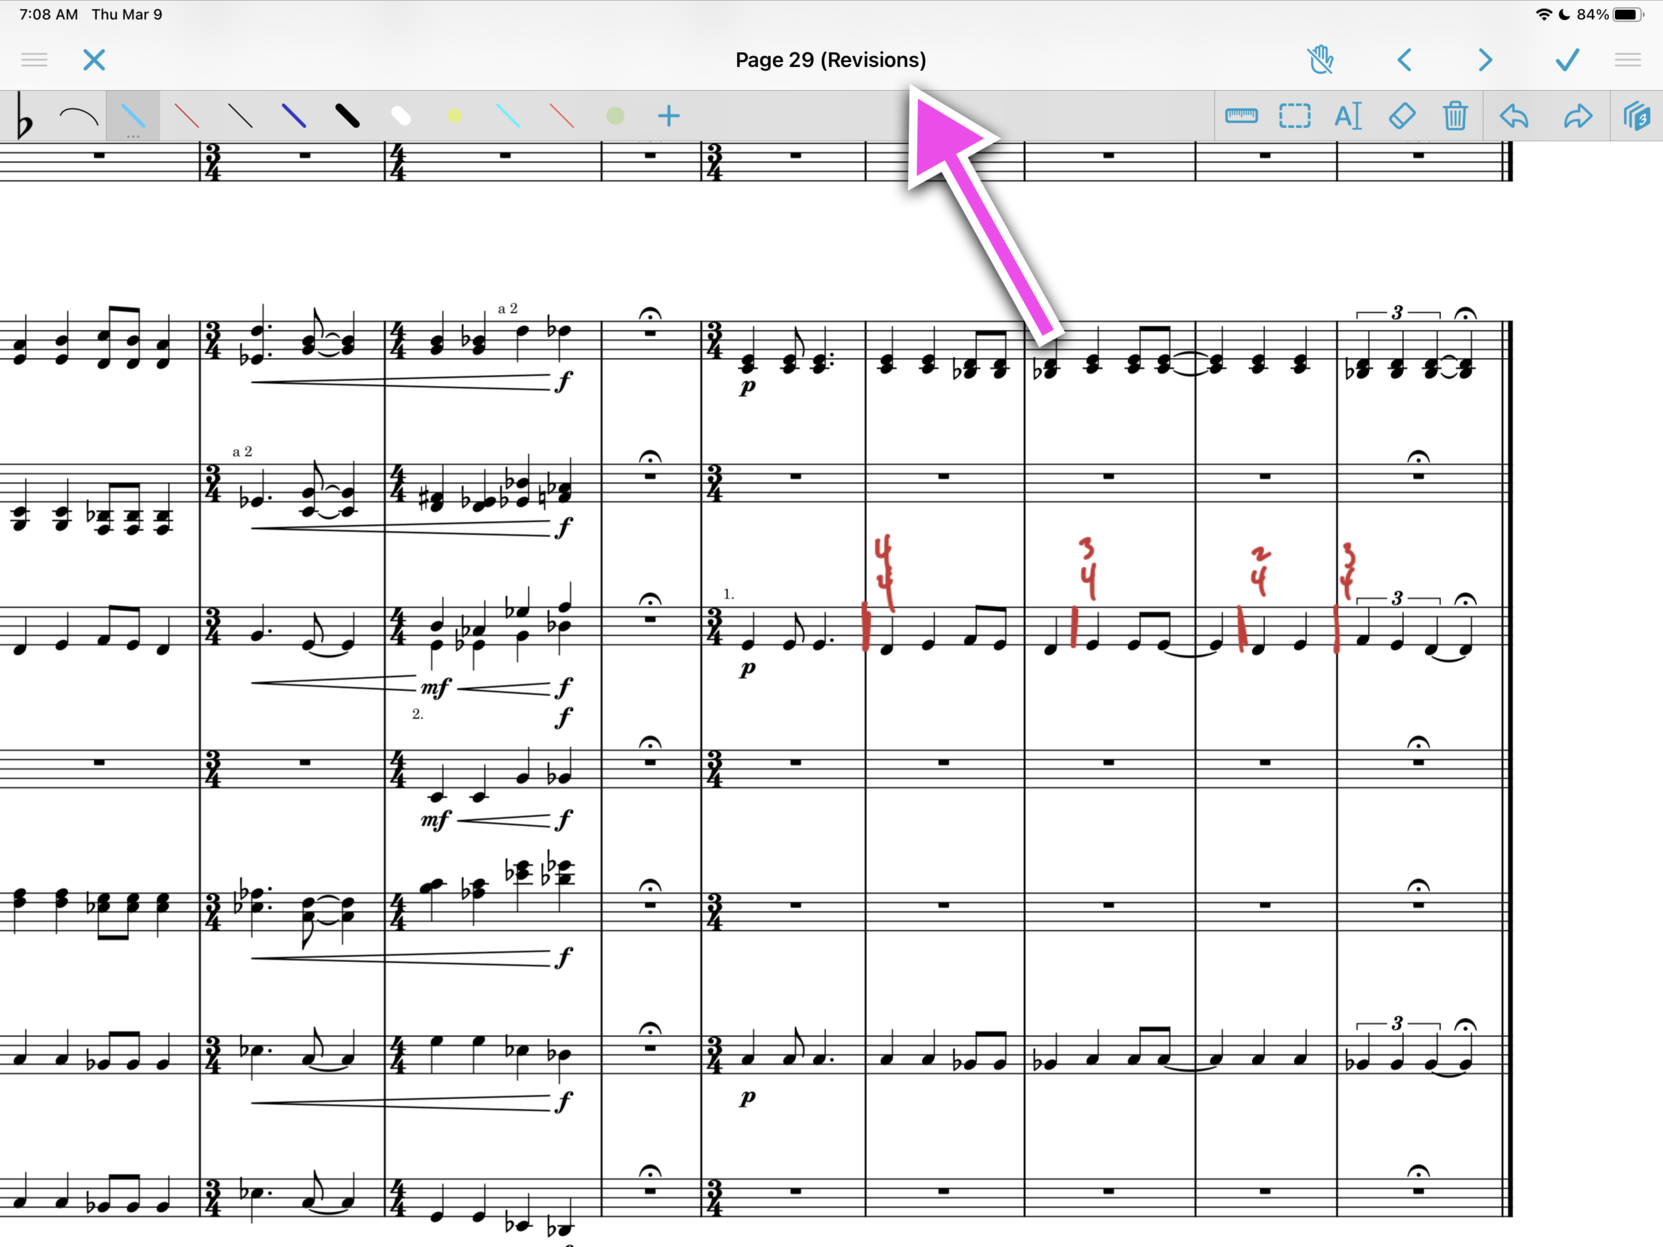
Task: Choose the ruler straight-line tool
Action: pyautogui.click(x=1240, y=116)
